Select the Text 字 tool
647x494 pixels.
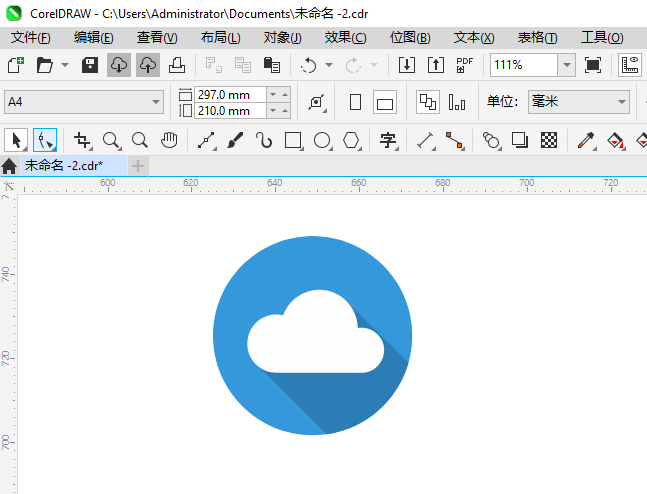tap(388, 140)
